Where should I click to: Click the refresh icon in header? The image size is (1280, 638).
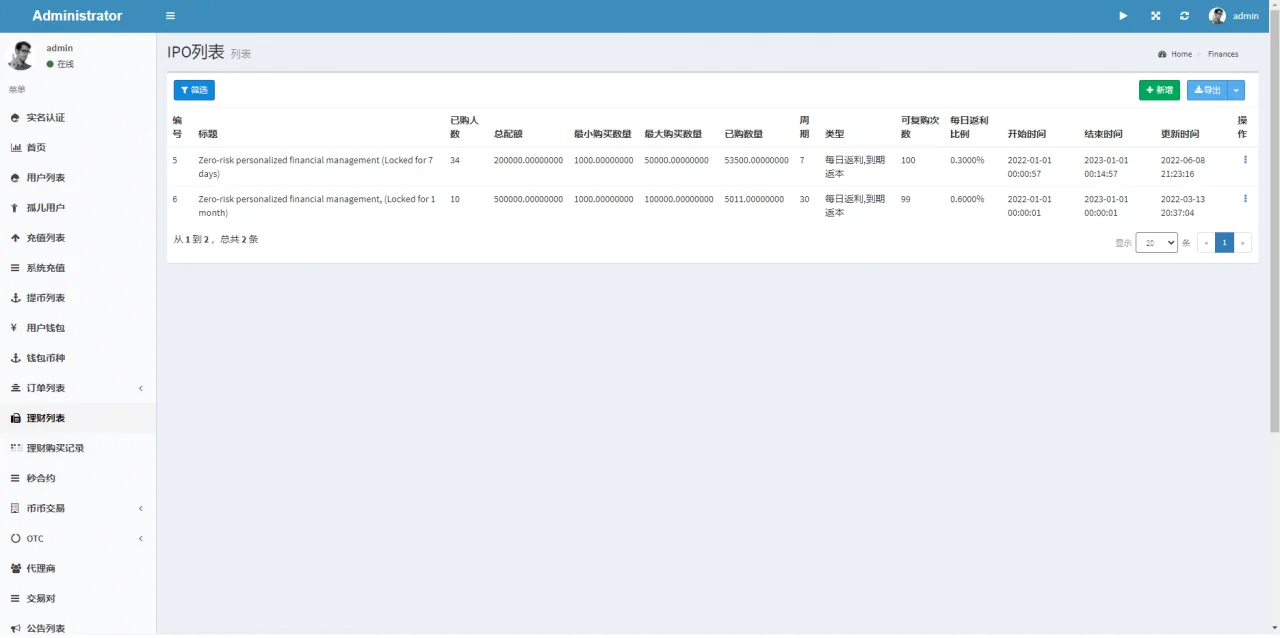click(x=1185, y=16)
